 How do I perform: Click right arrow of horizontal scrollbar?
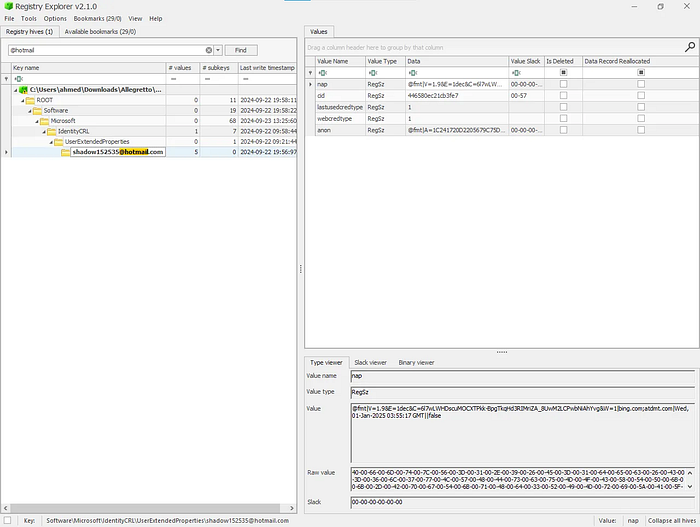coord(292,508)
